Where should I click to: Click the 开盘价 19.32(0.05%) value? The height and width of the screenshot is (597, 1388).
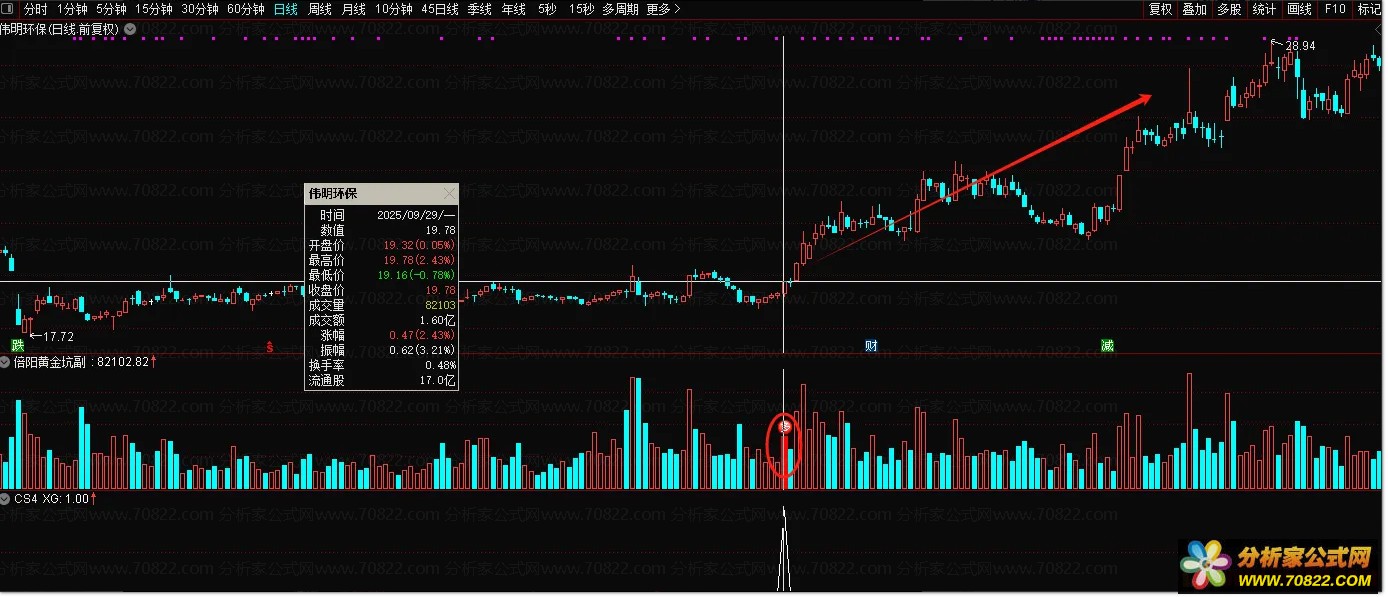(419, 245)
